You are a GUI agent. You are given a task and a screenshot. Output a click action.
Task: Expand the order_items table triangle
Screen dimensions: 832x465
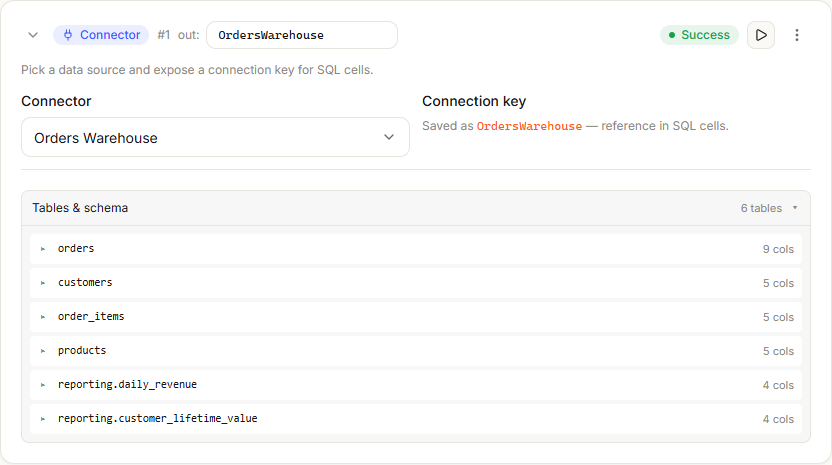(43, 317)
